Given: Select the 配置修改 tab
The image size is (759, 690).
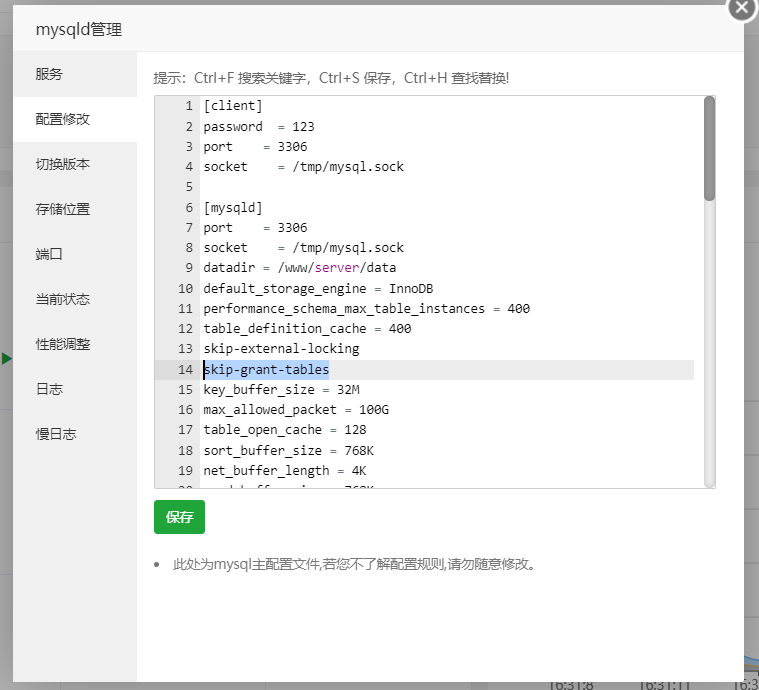Looking at the screenshot, I should coord(75,119).
